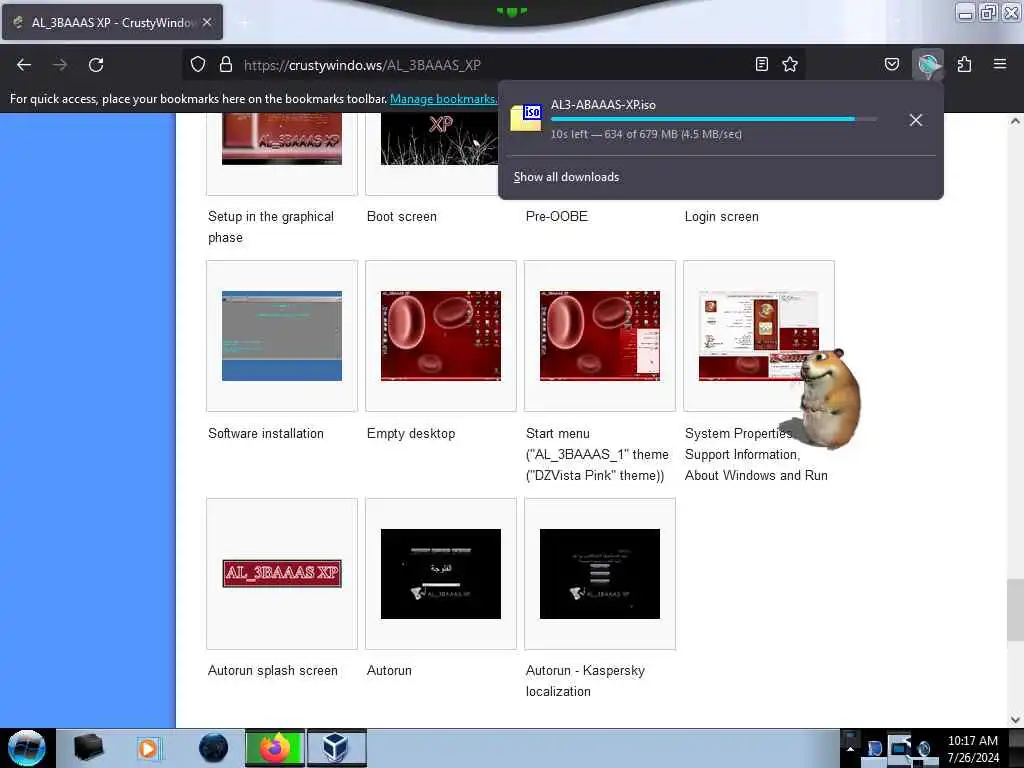Open the Manage bookmarks link
The image size is (1024, 768).
click(443, 99)
